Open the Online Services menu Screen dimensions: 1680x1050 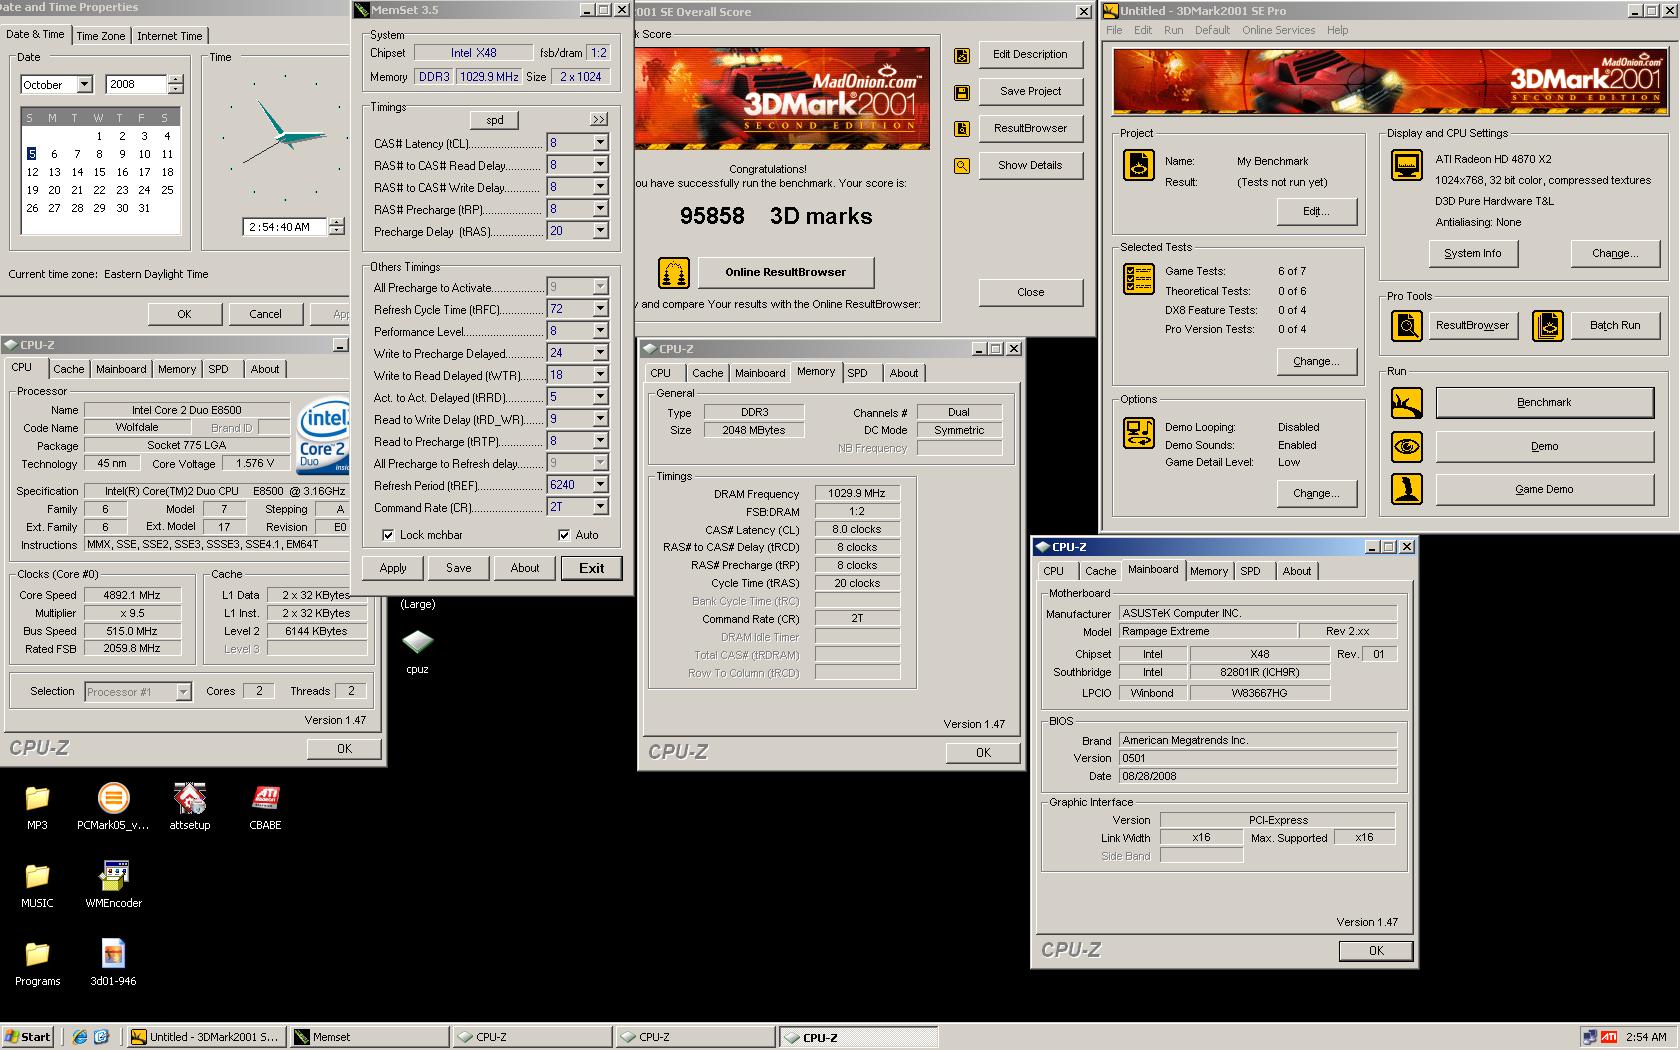[x=1278, y=30]
